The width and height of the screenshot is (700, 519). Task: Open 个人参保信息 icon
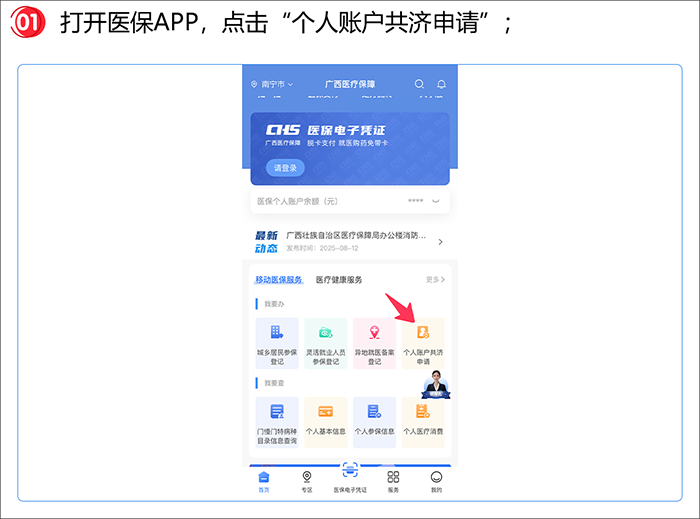374,412
